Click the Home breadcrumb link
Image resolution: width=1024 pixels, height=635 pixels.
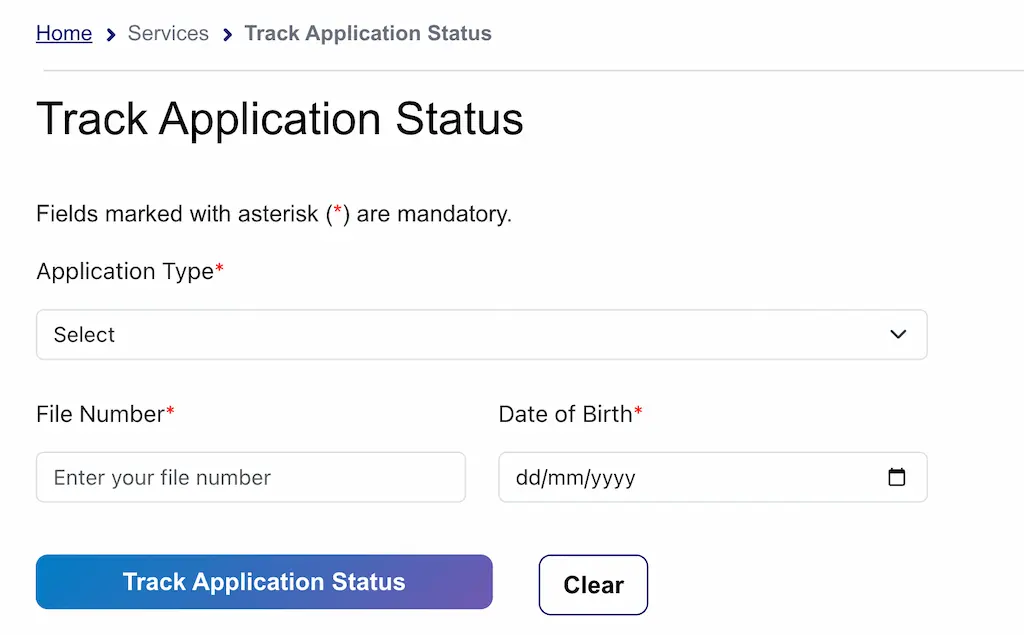point(64,33)
